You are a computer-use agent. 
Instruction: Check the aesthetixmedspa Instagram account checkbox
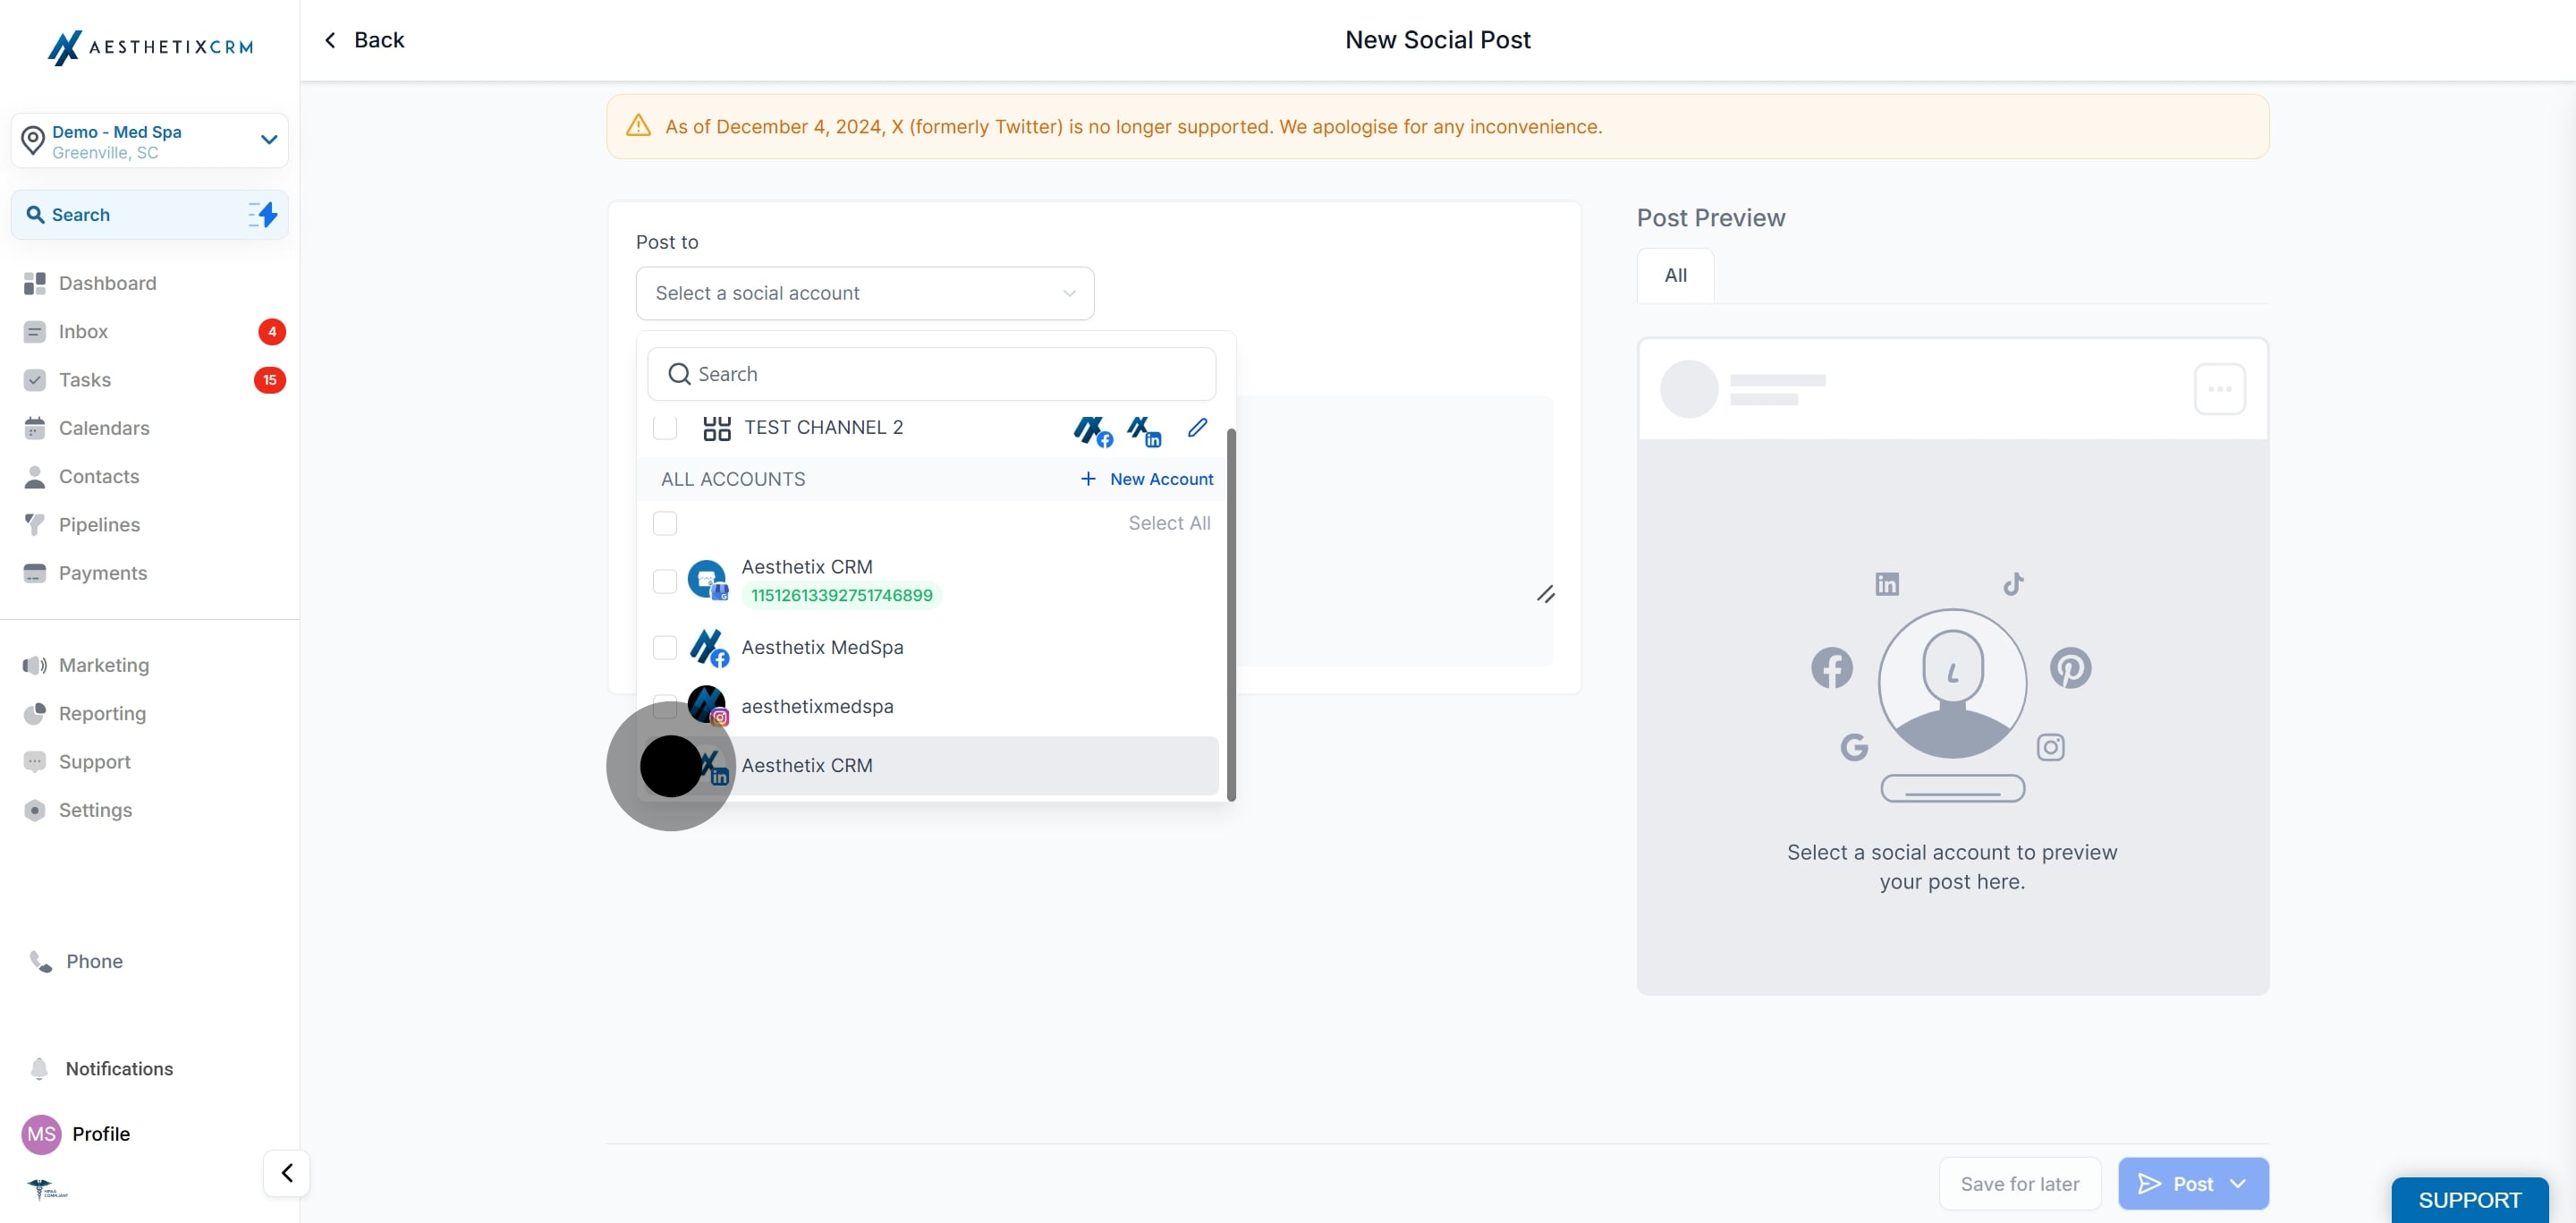point(665,706)
